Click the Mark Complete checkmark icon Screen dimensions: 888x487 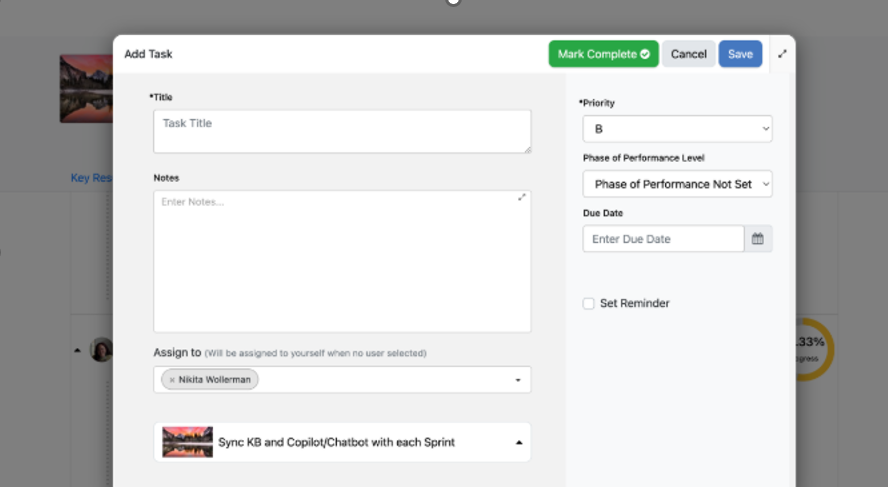click(x=645, y=54)
